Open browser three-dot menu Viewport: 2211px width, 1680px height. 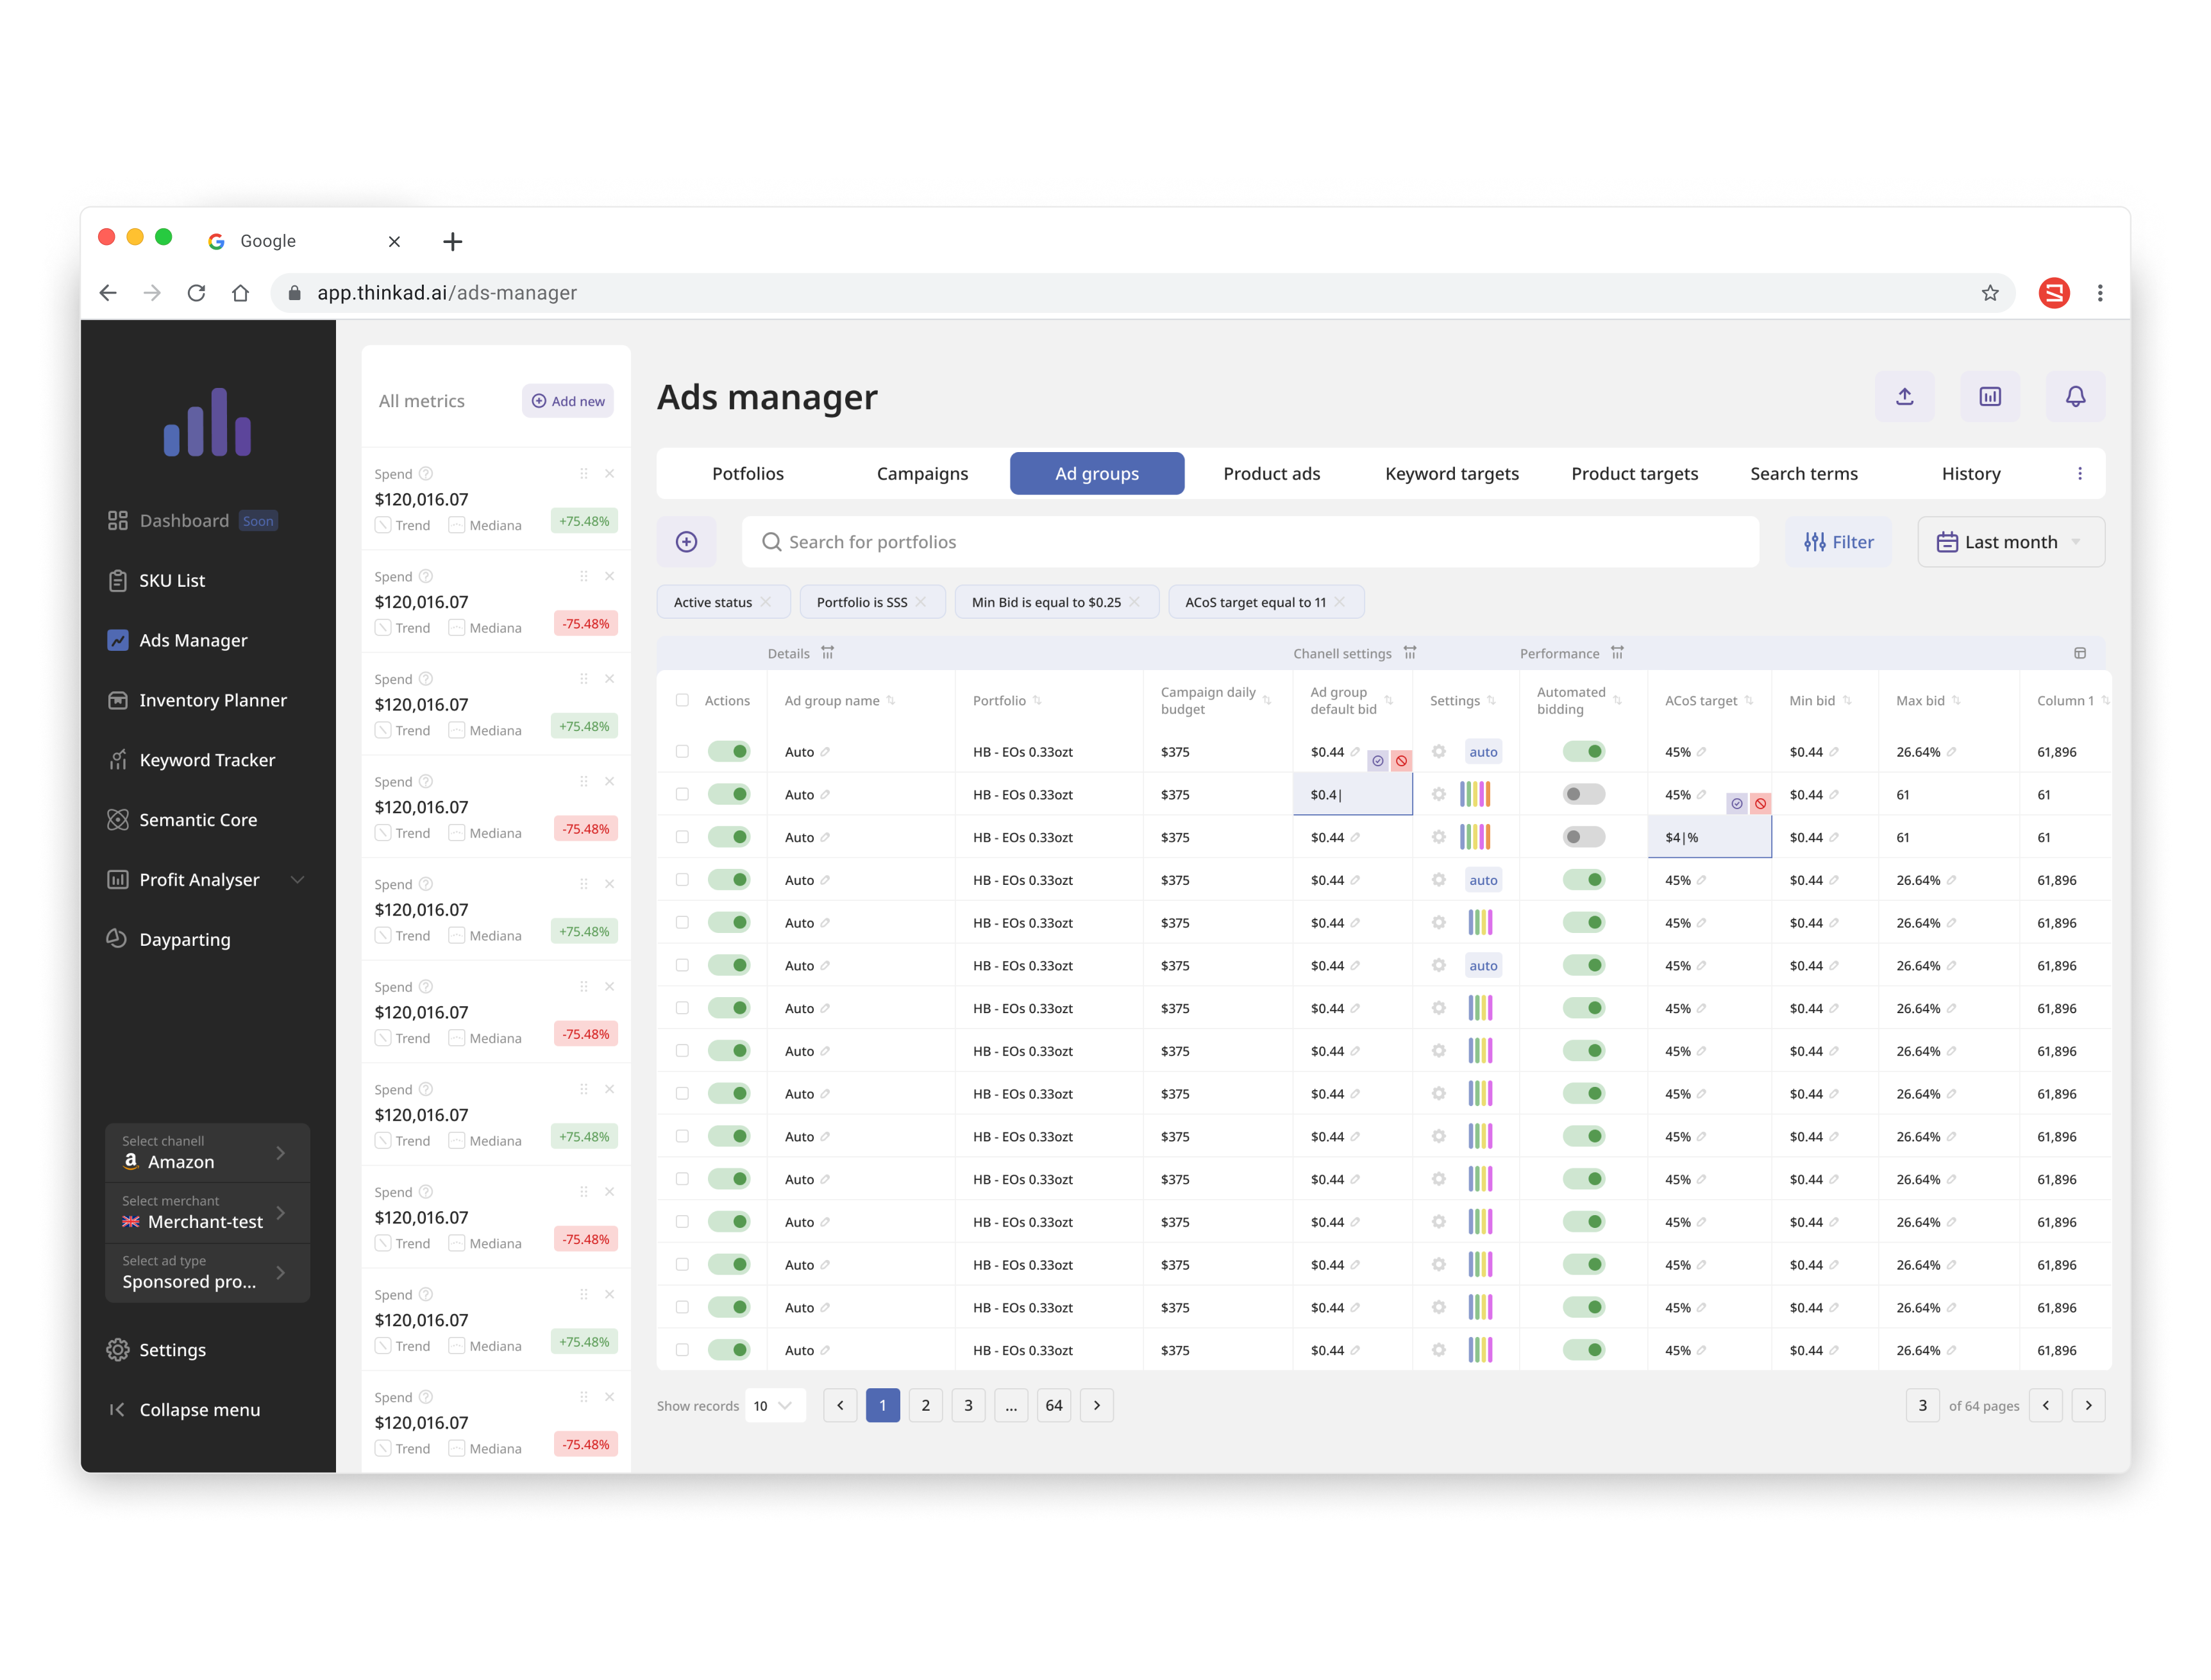(2099, 293)
